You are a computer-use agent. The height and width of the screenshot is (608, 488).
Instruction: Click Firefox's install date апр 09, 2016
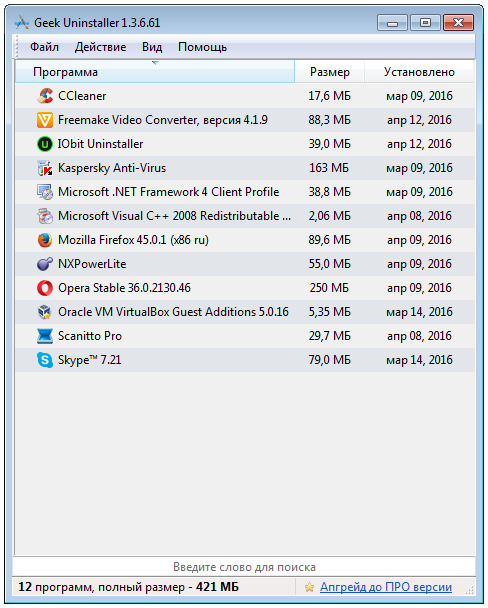click(419, 240)
